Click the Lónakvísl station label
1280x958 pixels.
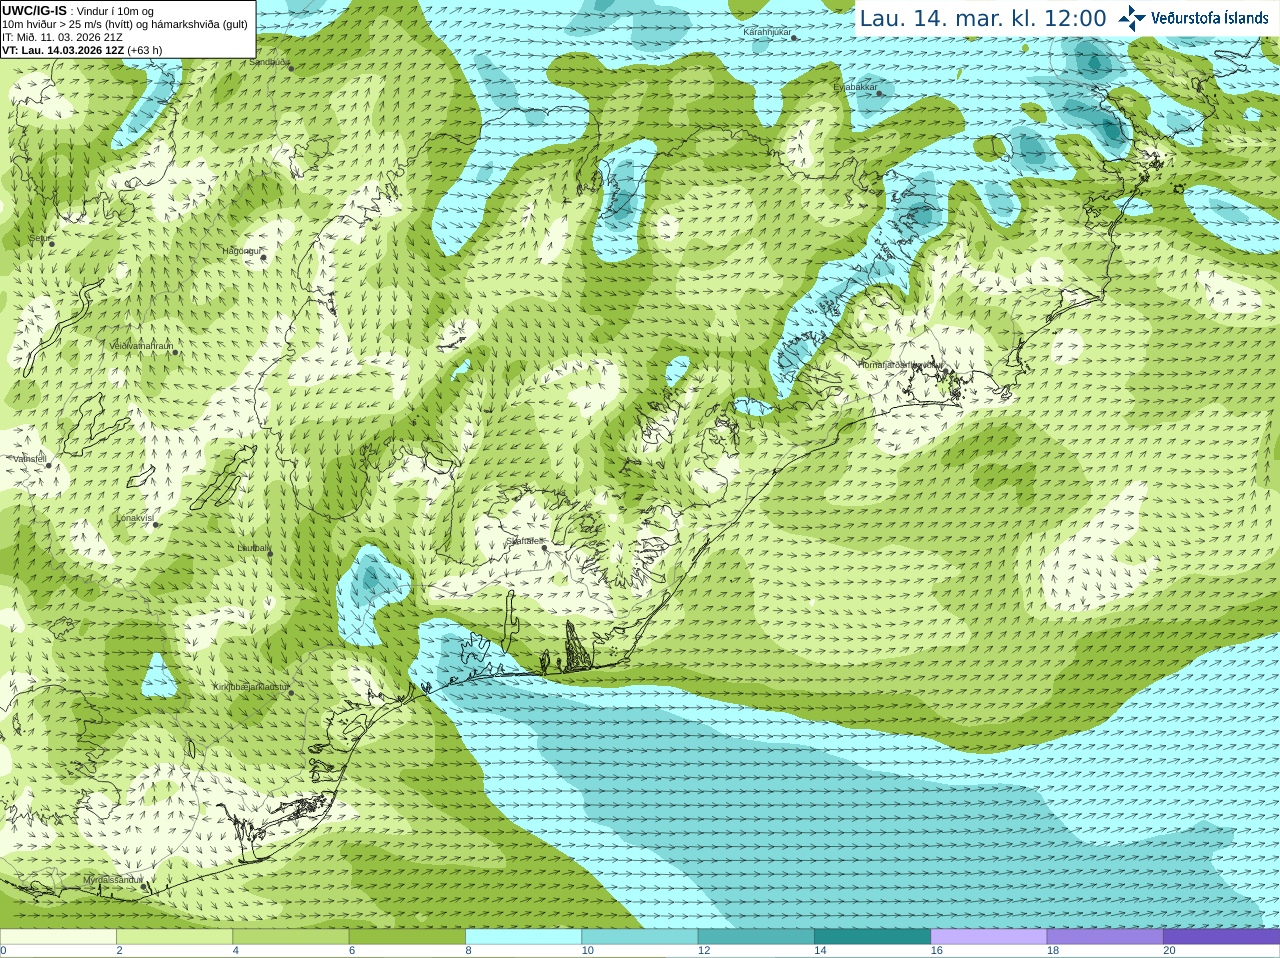(x=134, y=518)
